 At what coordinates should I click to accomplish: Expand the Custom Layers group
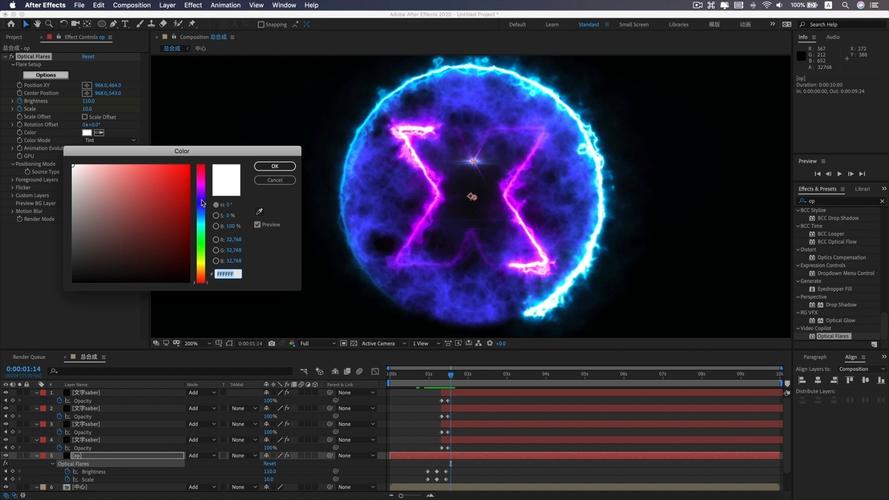click(12, 196)
